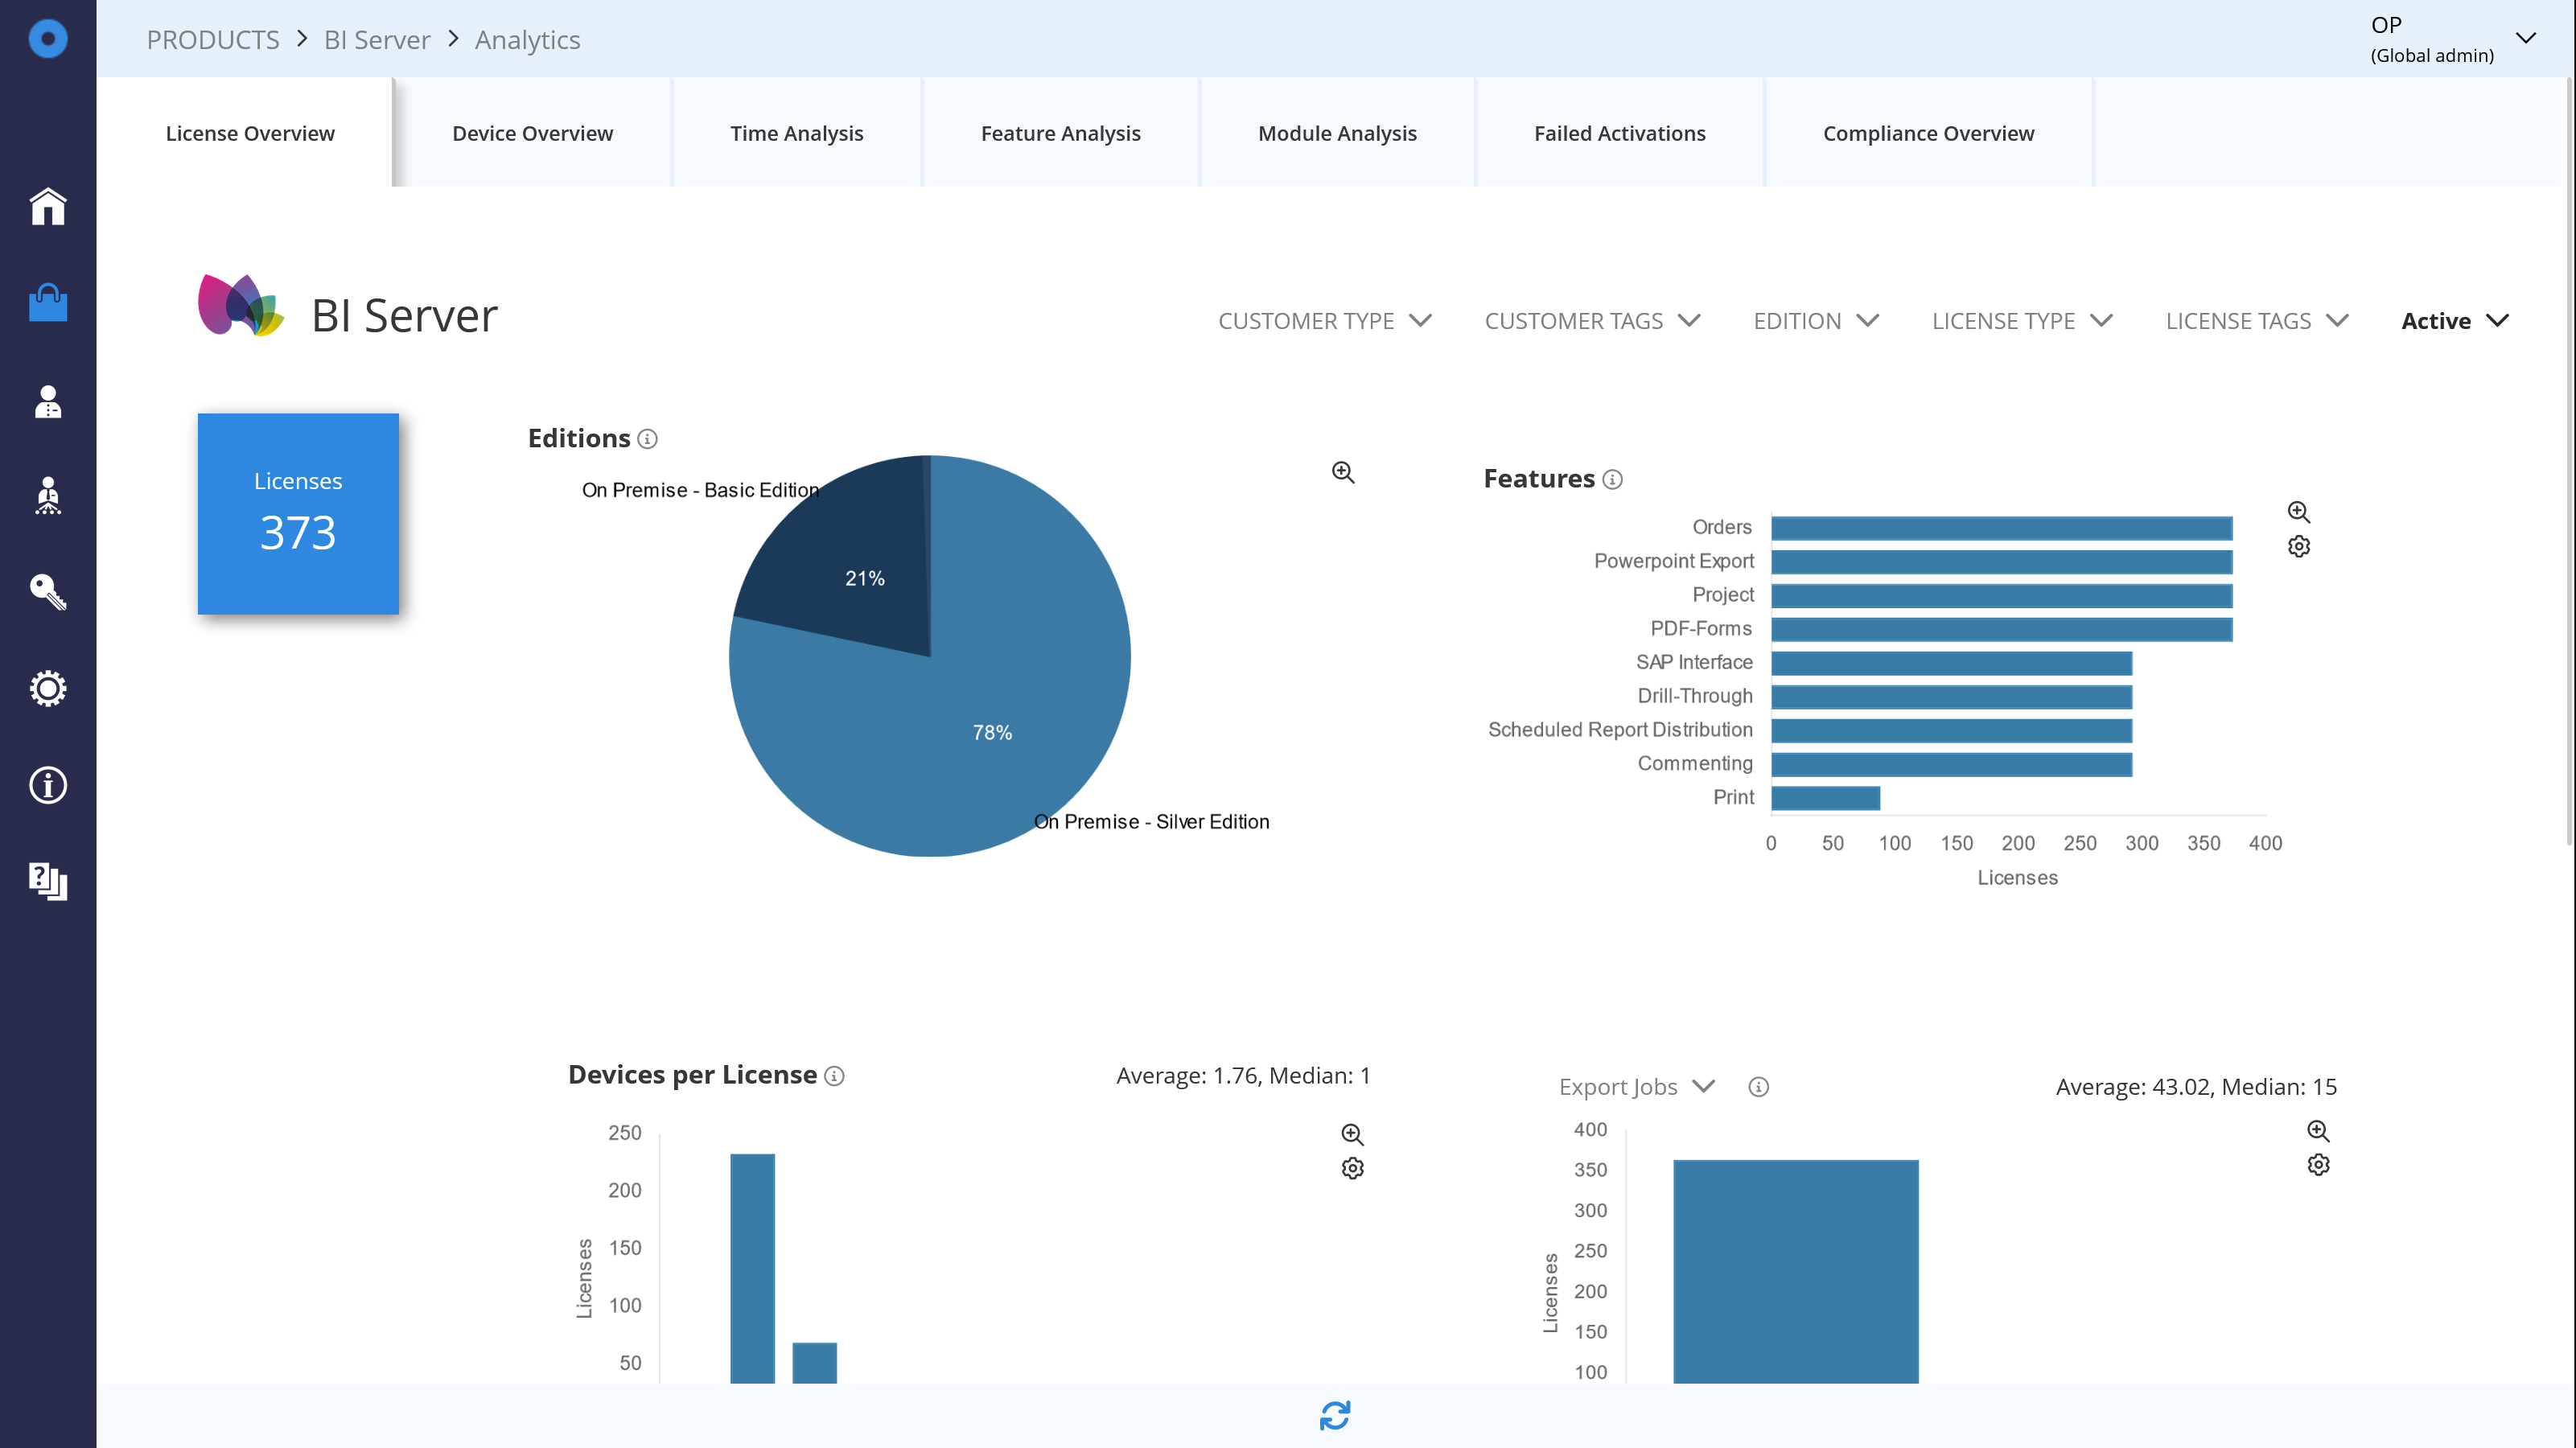The height and width of the screenshot is (1448, 2576).
Task: Expand the CUSTOMER TYPE filter
Action: pyautogui.click(x=1324, y=321)
